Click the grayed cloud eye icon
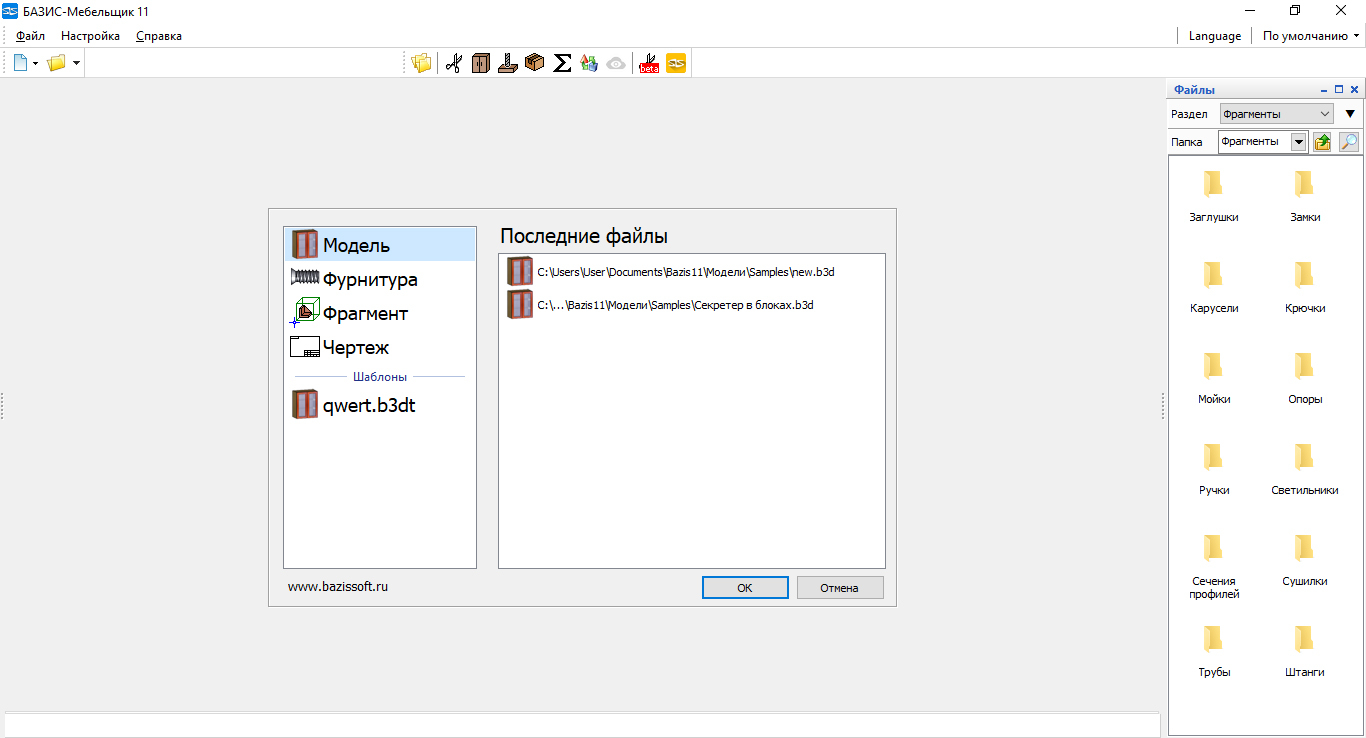This screenshot has height=738, width=1366. [x=616, y=63]
